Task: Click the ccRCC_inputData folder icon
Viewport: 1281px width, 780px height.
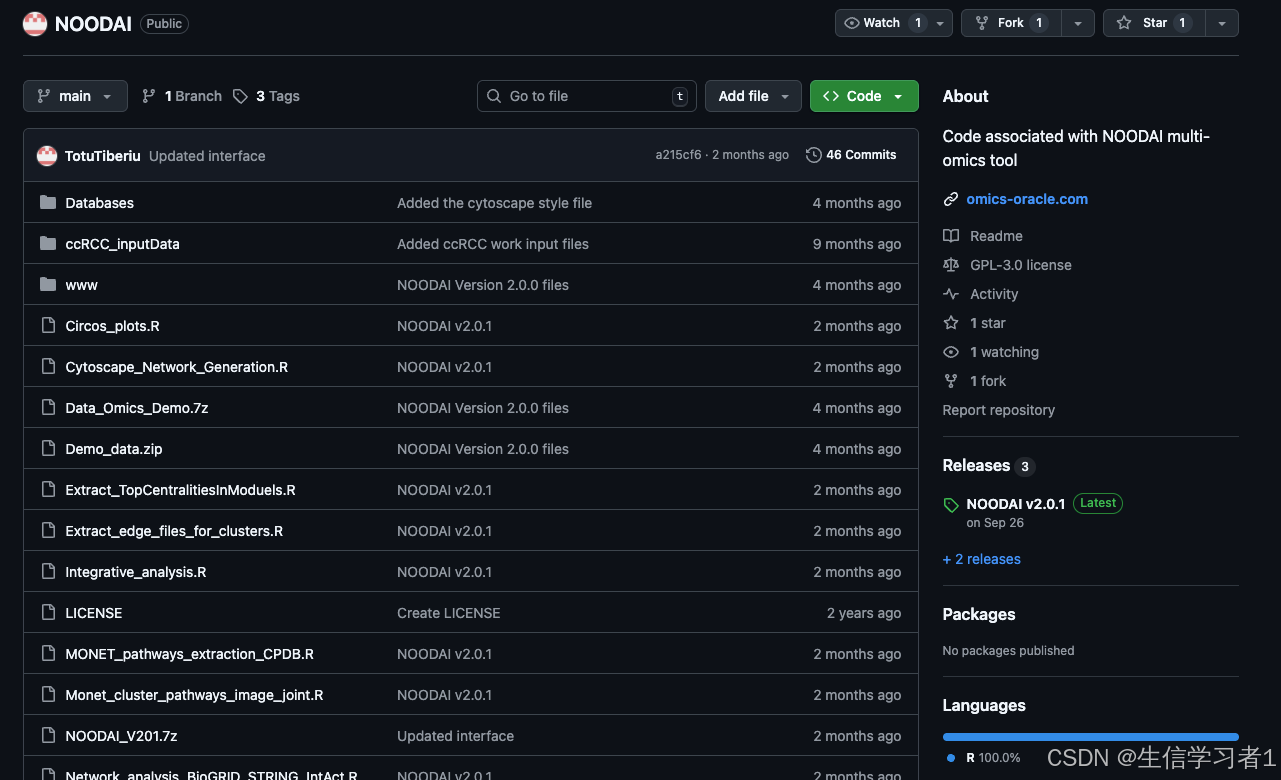Action: pyautogui.click(x=48, y=244)
